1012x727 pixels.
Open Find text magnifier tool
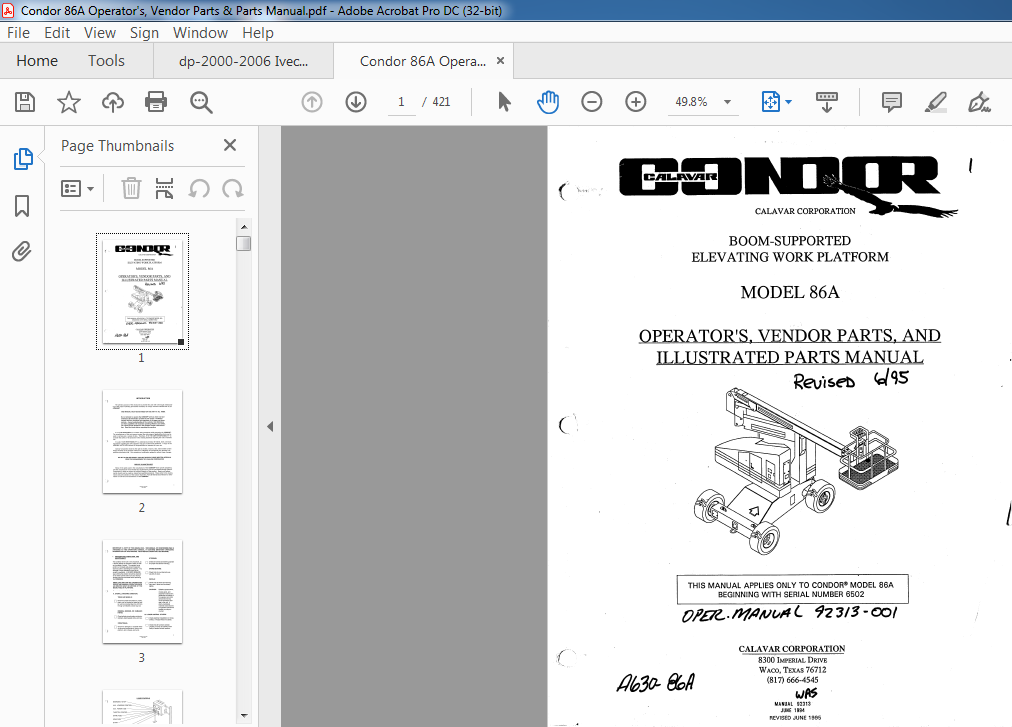201,102
